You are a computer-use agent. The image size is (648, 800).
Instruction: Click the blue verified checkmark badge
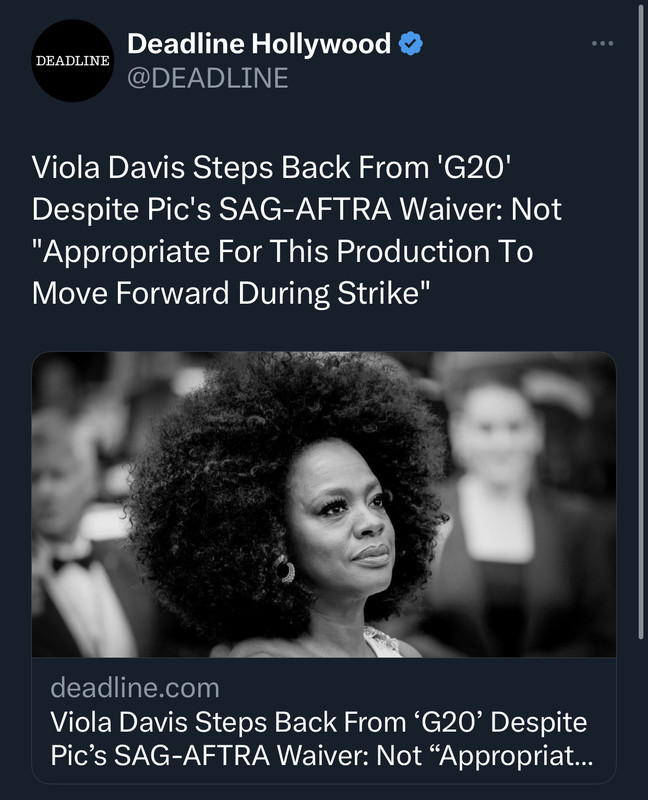tap(410, 43)
